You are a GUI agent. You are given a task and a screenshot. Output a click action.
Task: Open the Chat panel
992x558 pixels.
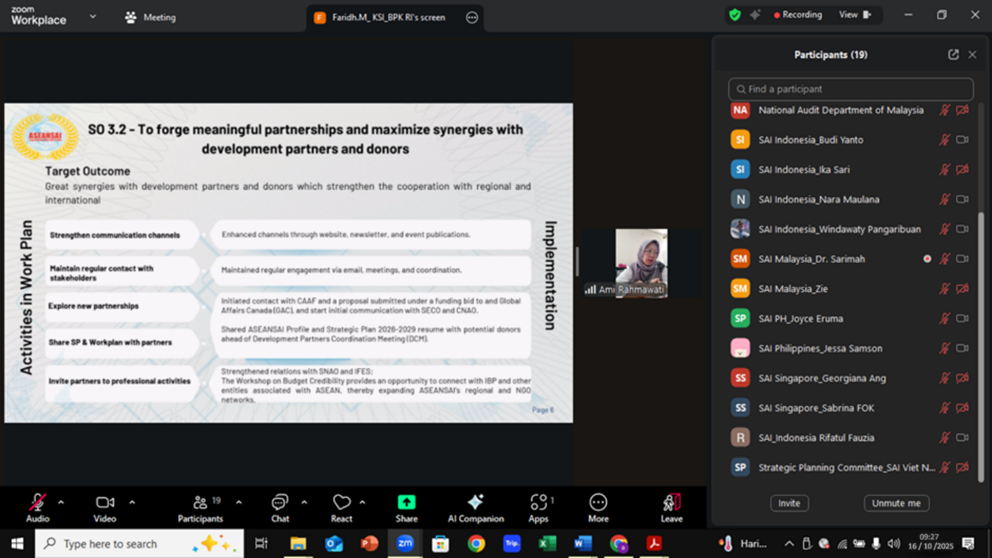pos(280,503)
